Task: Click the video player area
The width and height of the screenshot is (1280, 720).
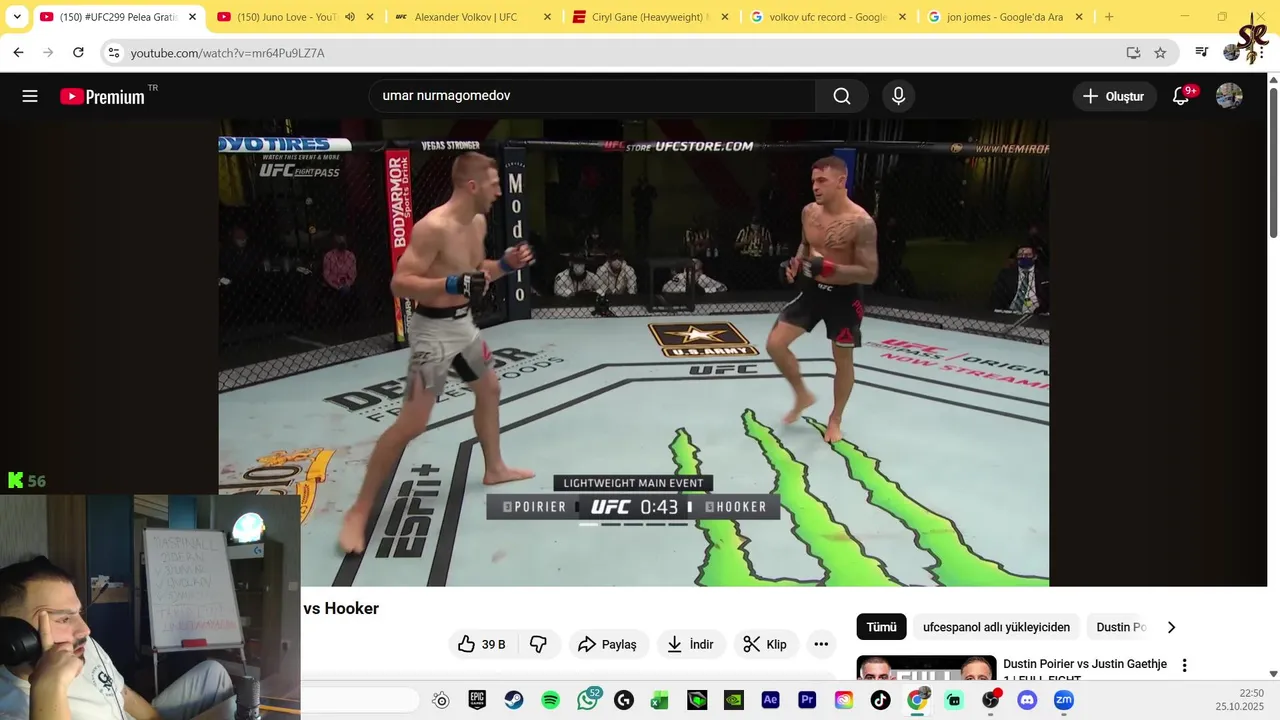Action: 634,353
